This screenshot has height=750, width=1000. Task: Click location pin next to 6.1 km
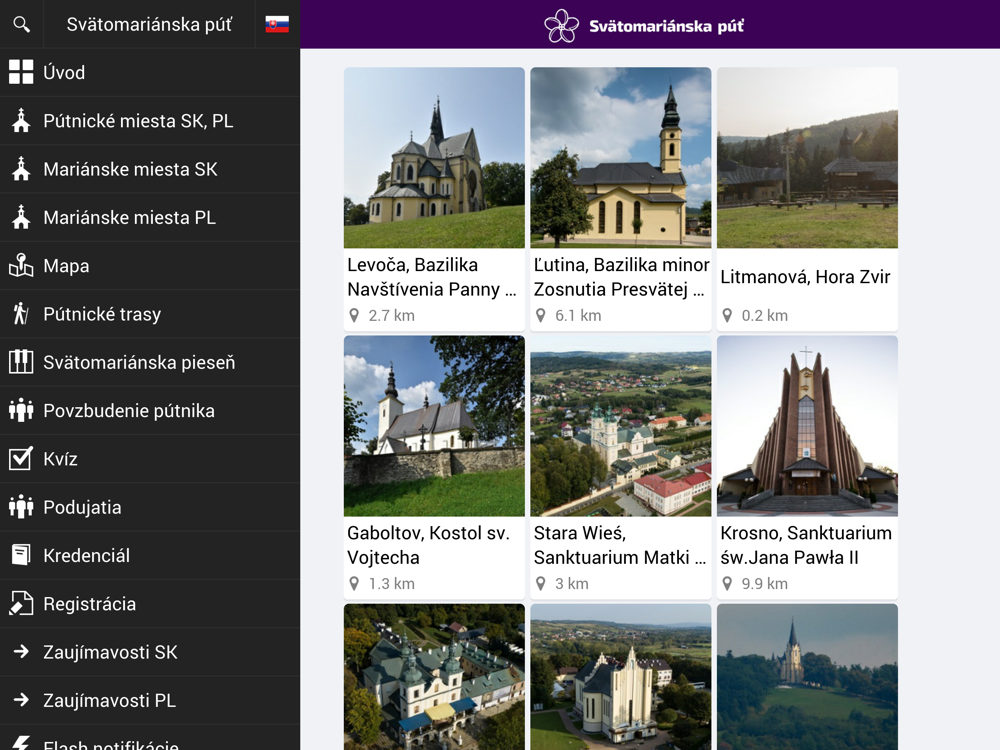tap(541, 315)
